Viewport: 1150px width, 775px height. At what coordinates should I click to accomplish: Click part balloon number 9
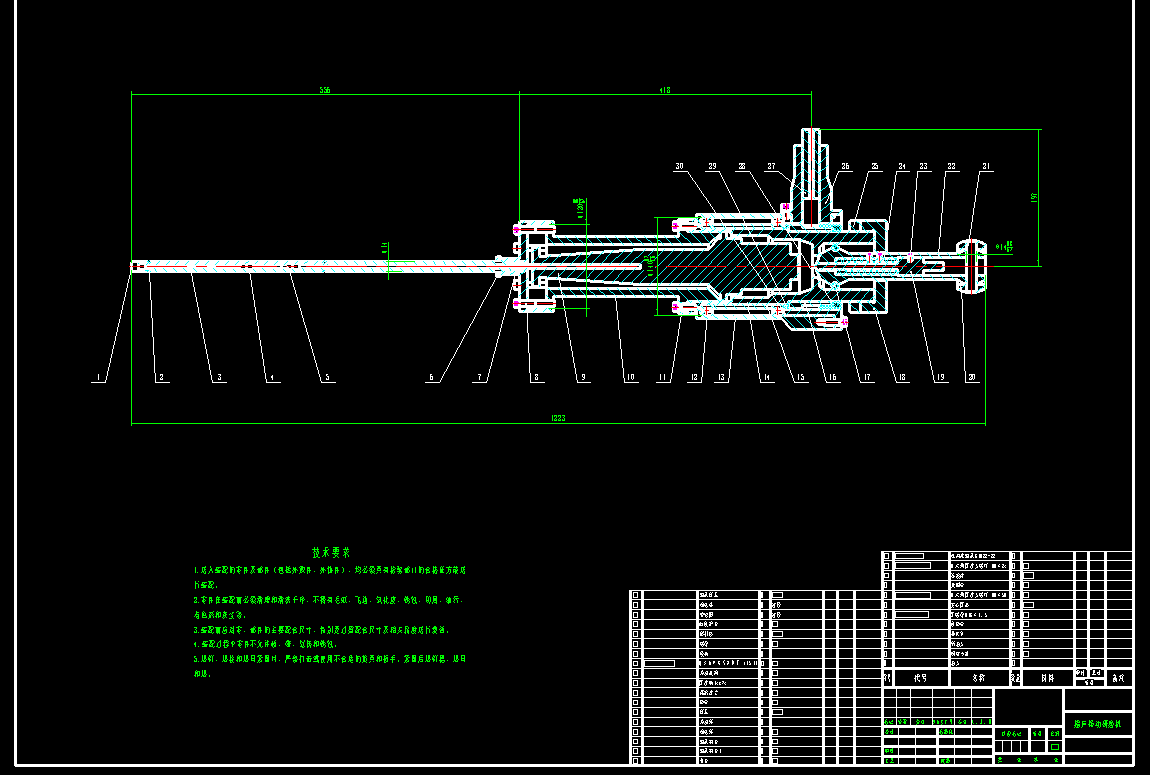[x=583, y=378]
